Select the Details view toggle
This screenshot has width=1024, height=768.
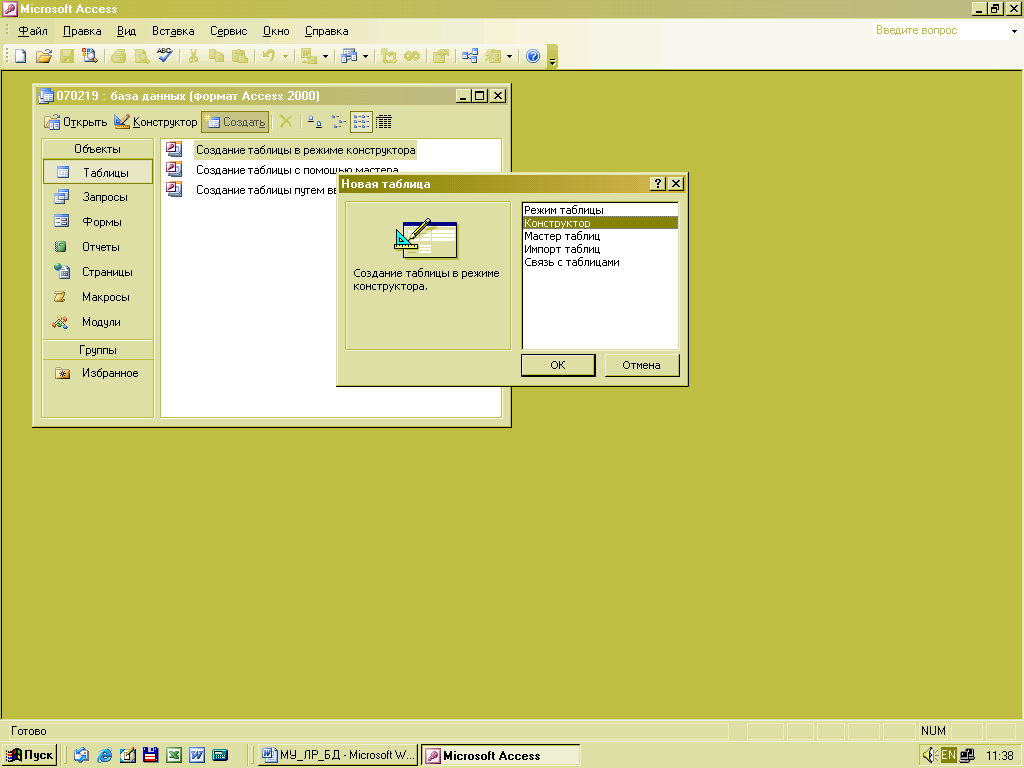click(384, 121)
